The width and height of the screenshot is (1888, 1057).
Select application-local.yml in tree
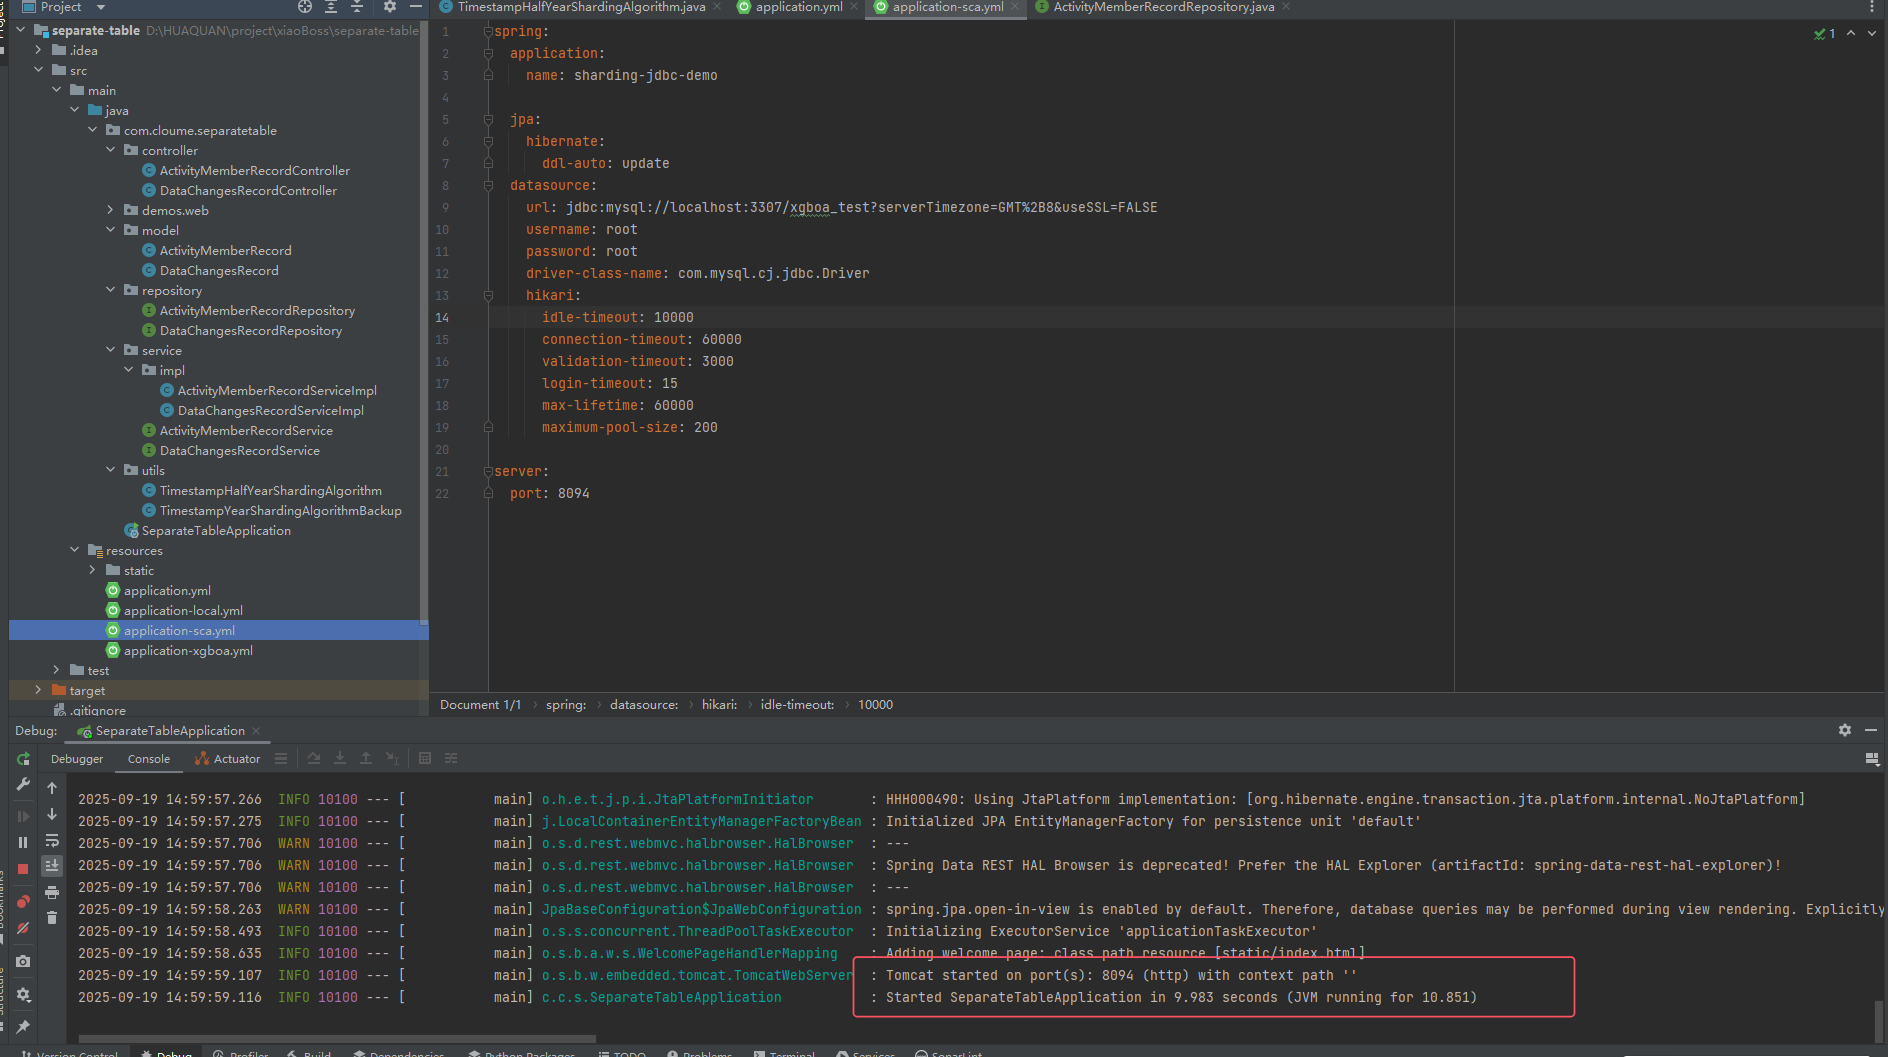[x=183, y=610]
